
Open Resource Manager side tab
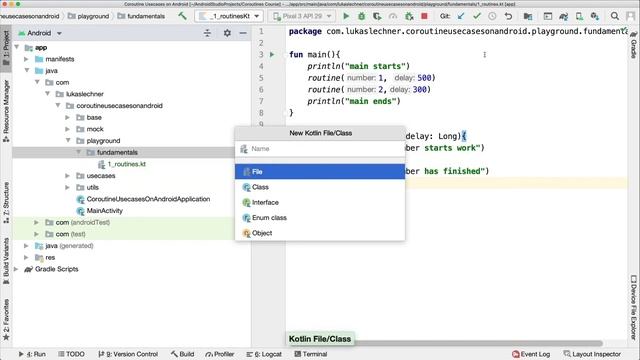6,110
